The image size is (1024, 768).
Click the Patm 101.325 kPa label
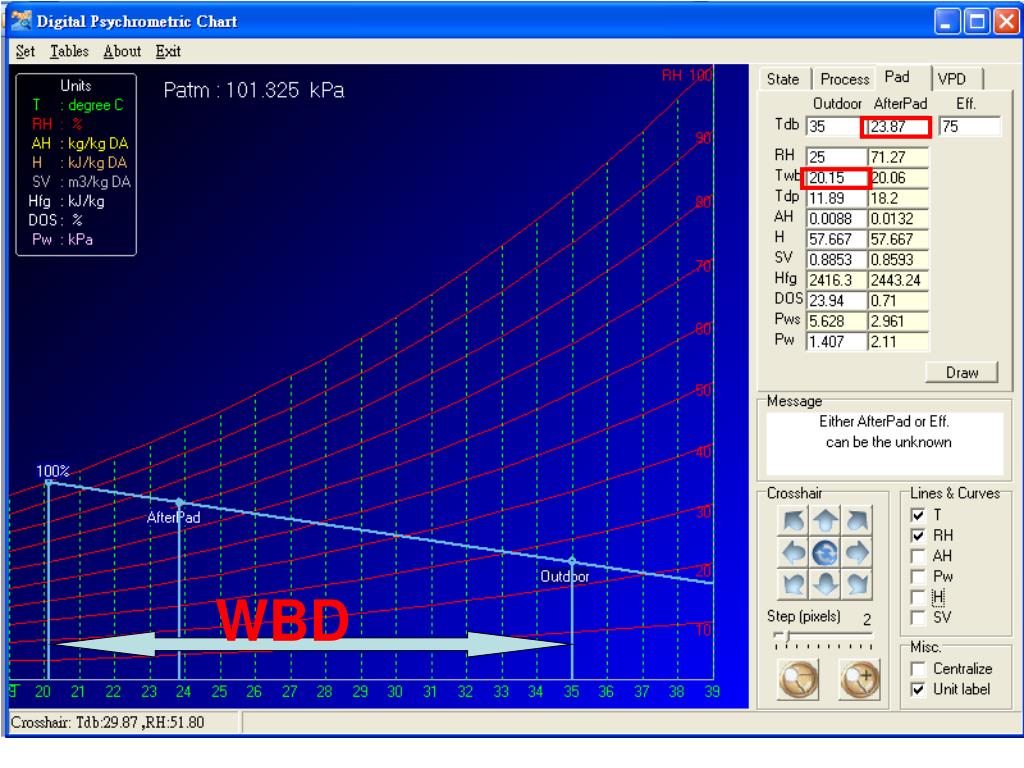[253, 90]
